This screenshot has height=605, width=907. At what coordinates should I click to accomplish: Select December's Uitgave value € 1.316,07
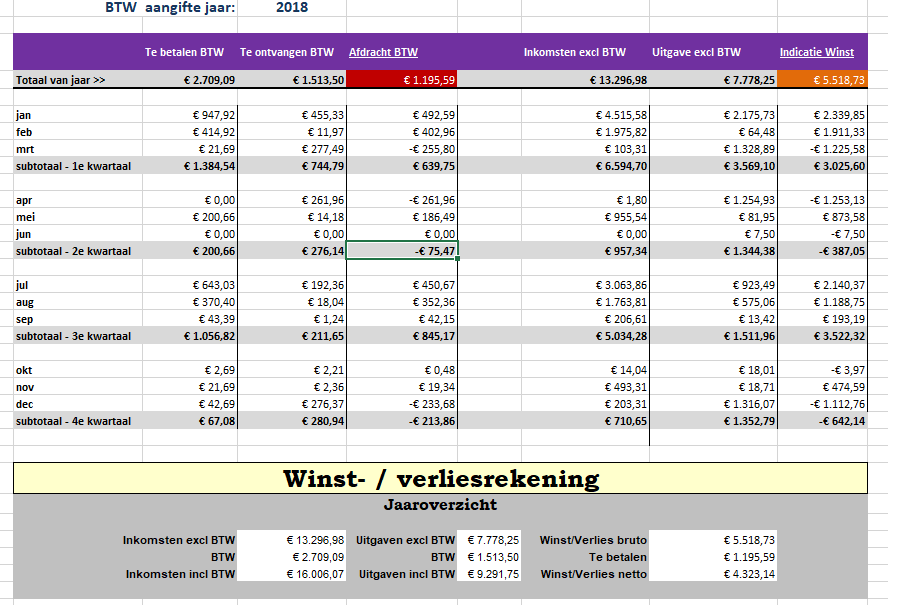[x=749, y=404]
